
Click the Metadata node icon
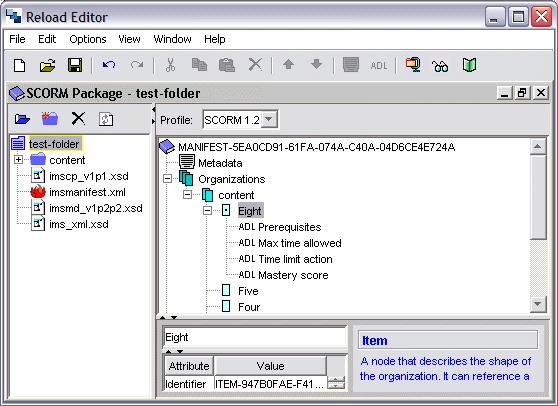coord(187,162)
